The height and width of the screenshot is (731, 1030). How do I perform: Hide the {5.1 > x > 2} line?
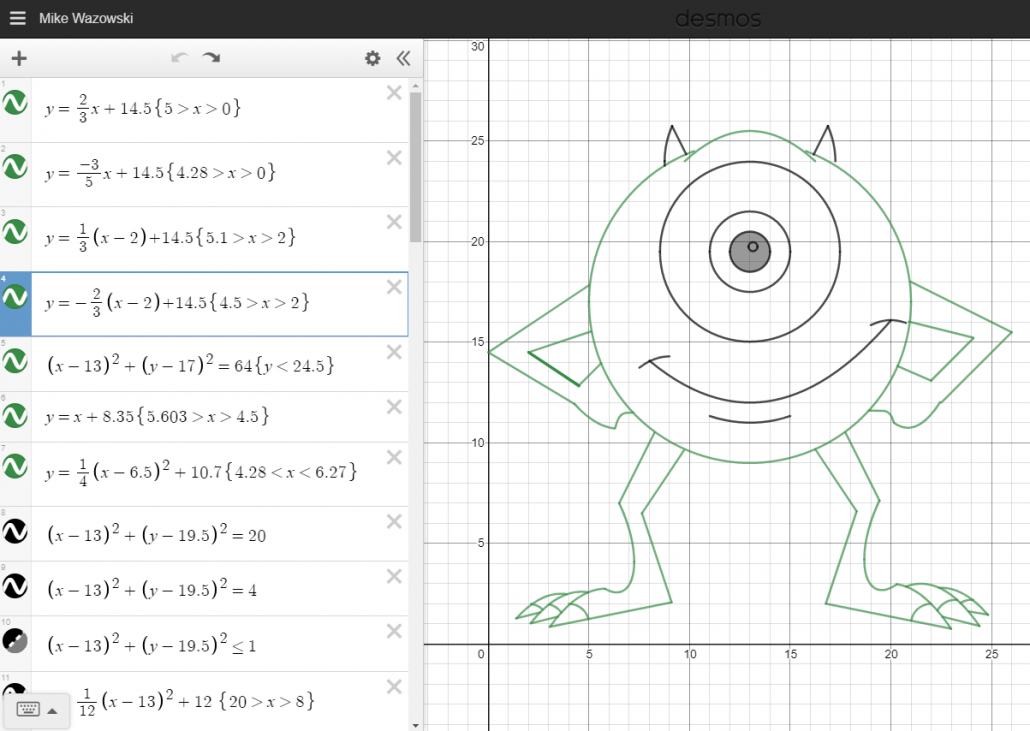pos(15,231)
